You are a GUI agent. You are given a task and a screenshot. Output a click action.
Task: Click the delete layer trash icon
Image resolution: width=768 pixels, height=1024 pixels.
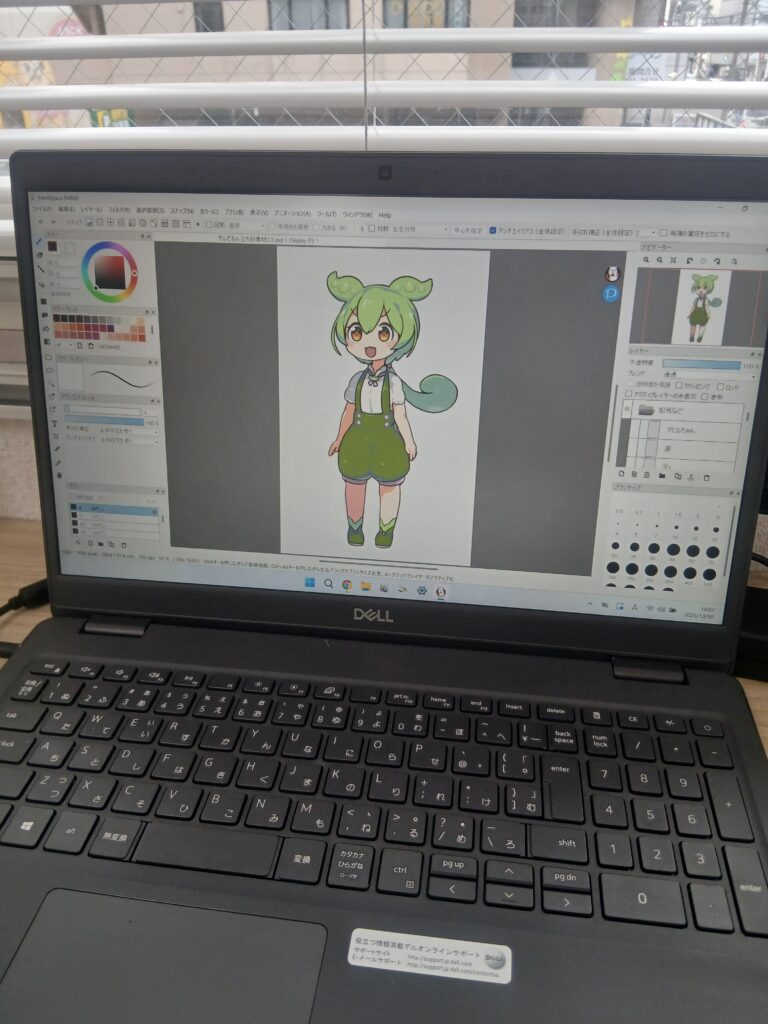tap(707, 477)
